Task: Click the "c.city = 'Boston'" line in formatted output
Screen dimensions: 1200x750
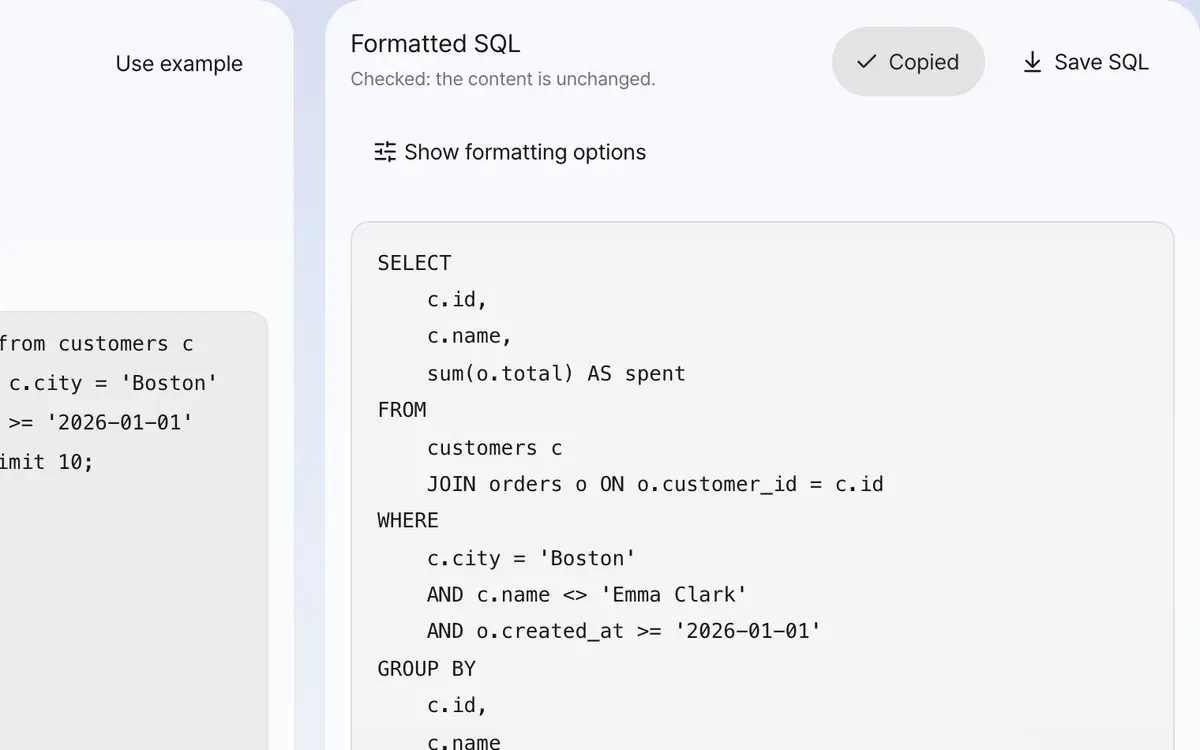Action: pos(531,558)
